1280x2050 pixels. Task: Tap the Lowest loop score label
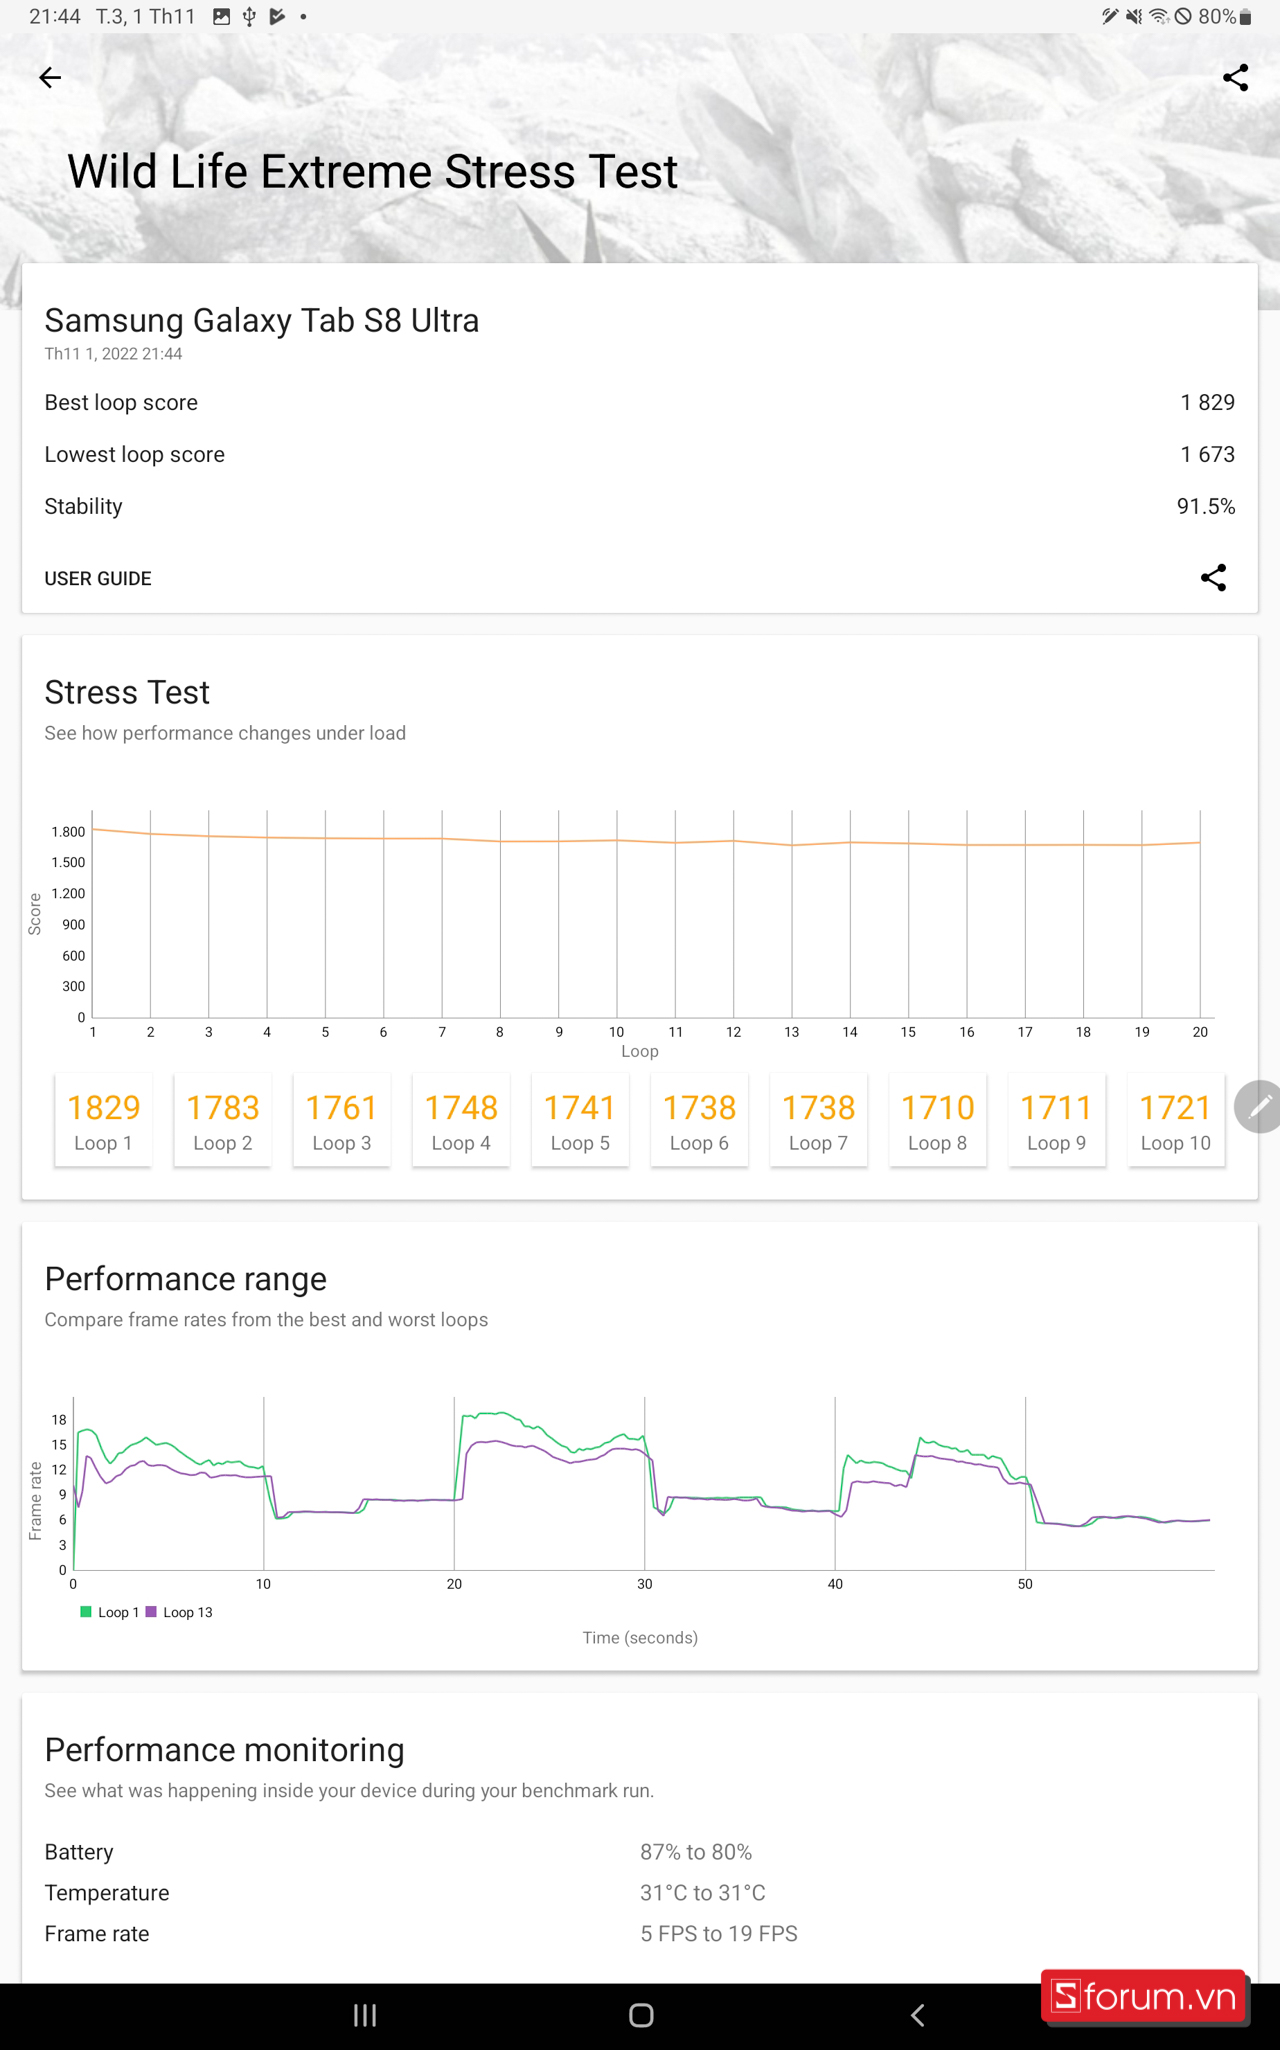[x=135, y=454]
